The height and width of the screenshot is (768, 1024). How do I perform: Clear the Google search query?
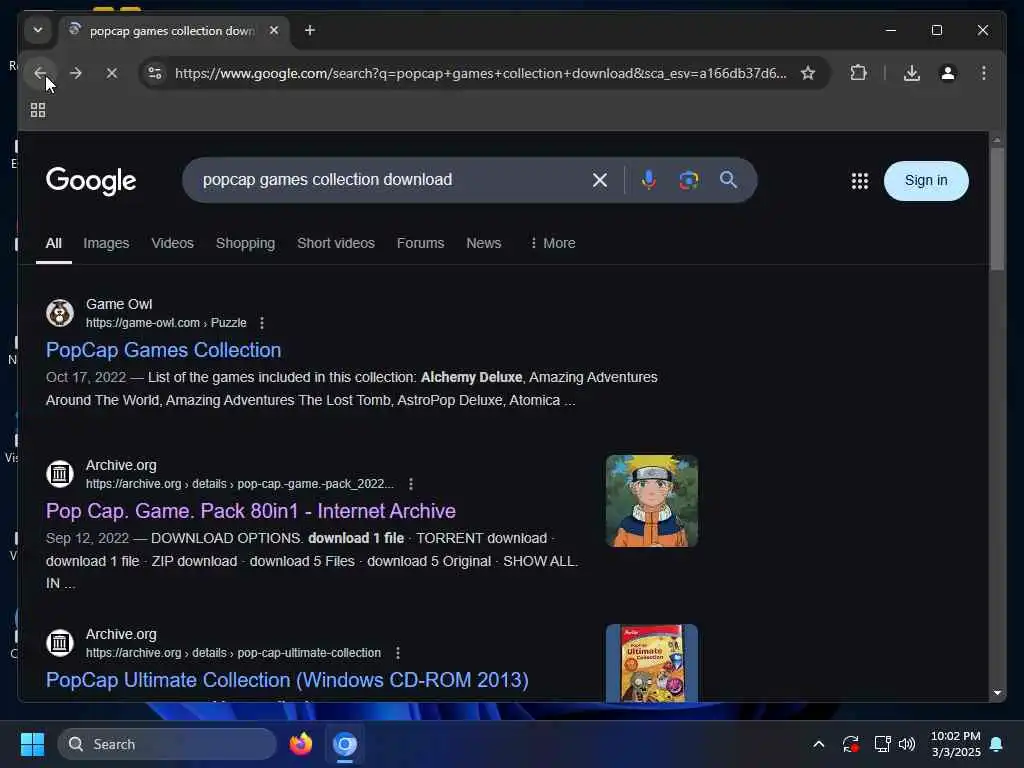coord(600,180)
